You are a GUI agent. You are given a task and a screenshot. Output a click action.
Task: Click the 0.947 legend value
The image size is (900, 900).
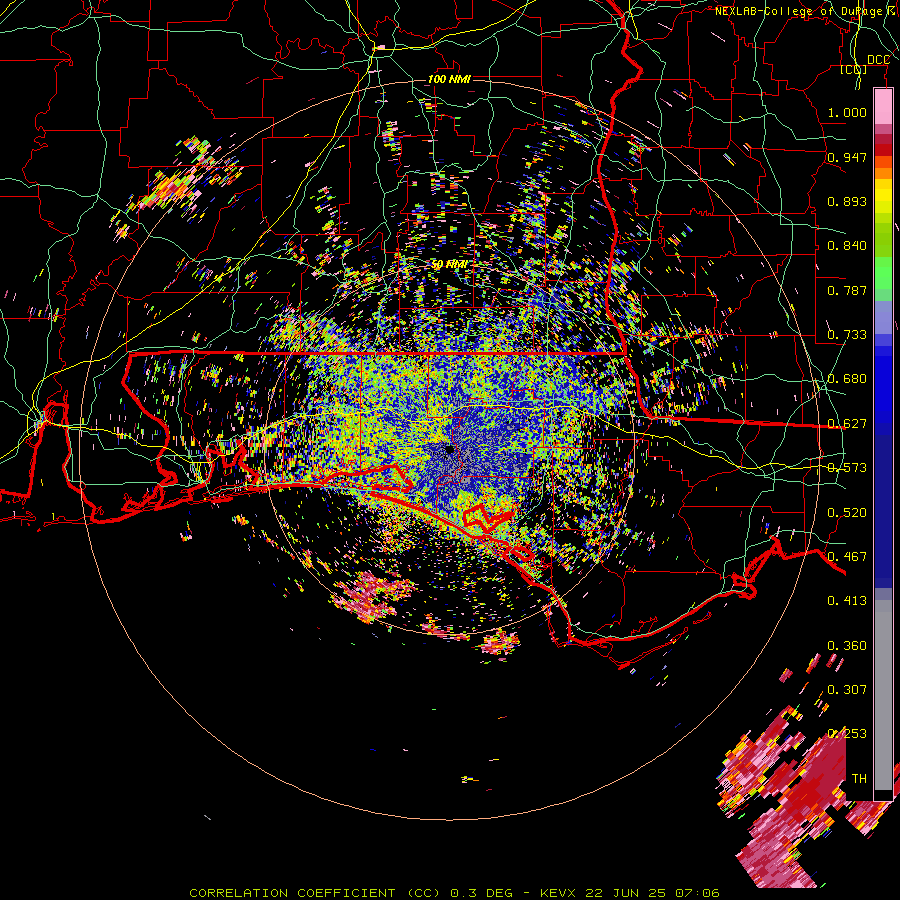pos(847,157)
